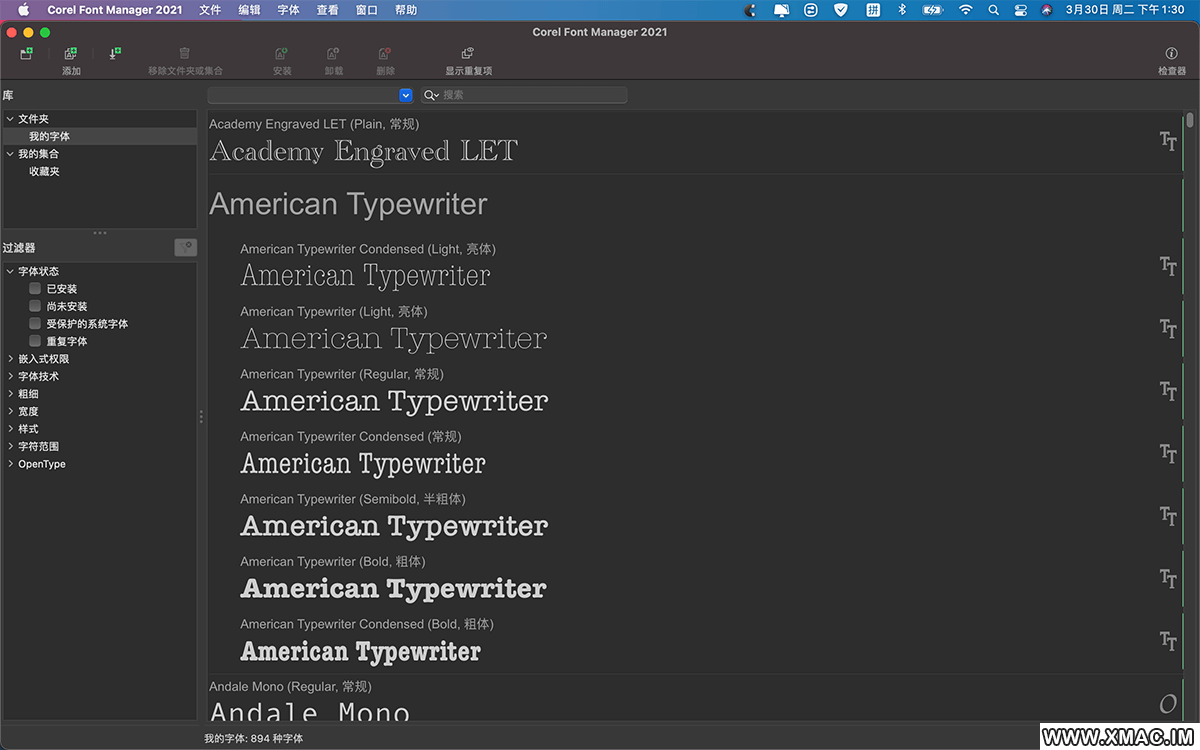
Task: Click the library panel splitter handle dots
Action: pyautogui.click(x=99, y=233)
